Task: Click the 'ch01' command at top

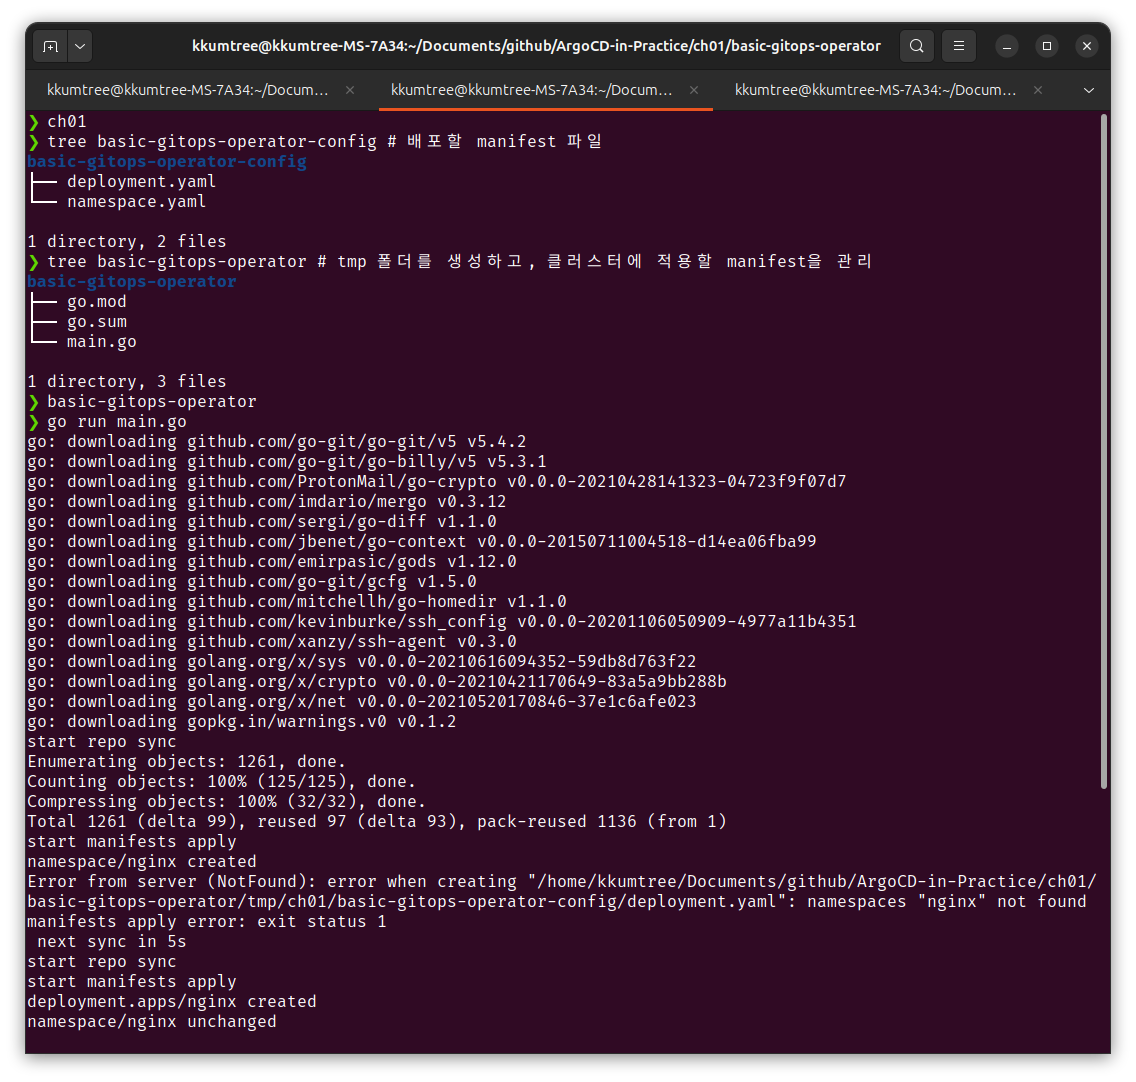Action: [67, 122]
